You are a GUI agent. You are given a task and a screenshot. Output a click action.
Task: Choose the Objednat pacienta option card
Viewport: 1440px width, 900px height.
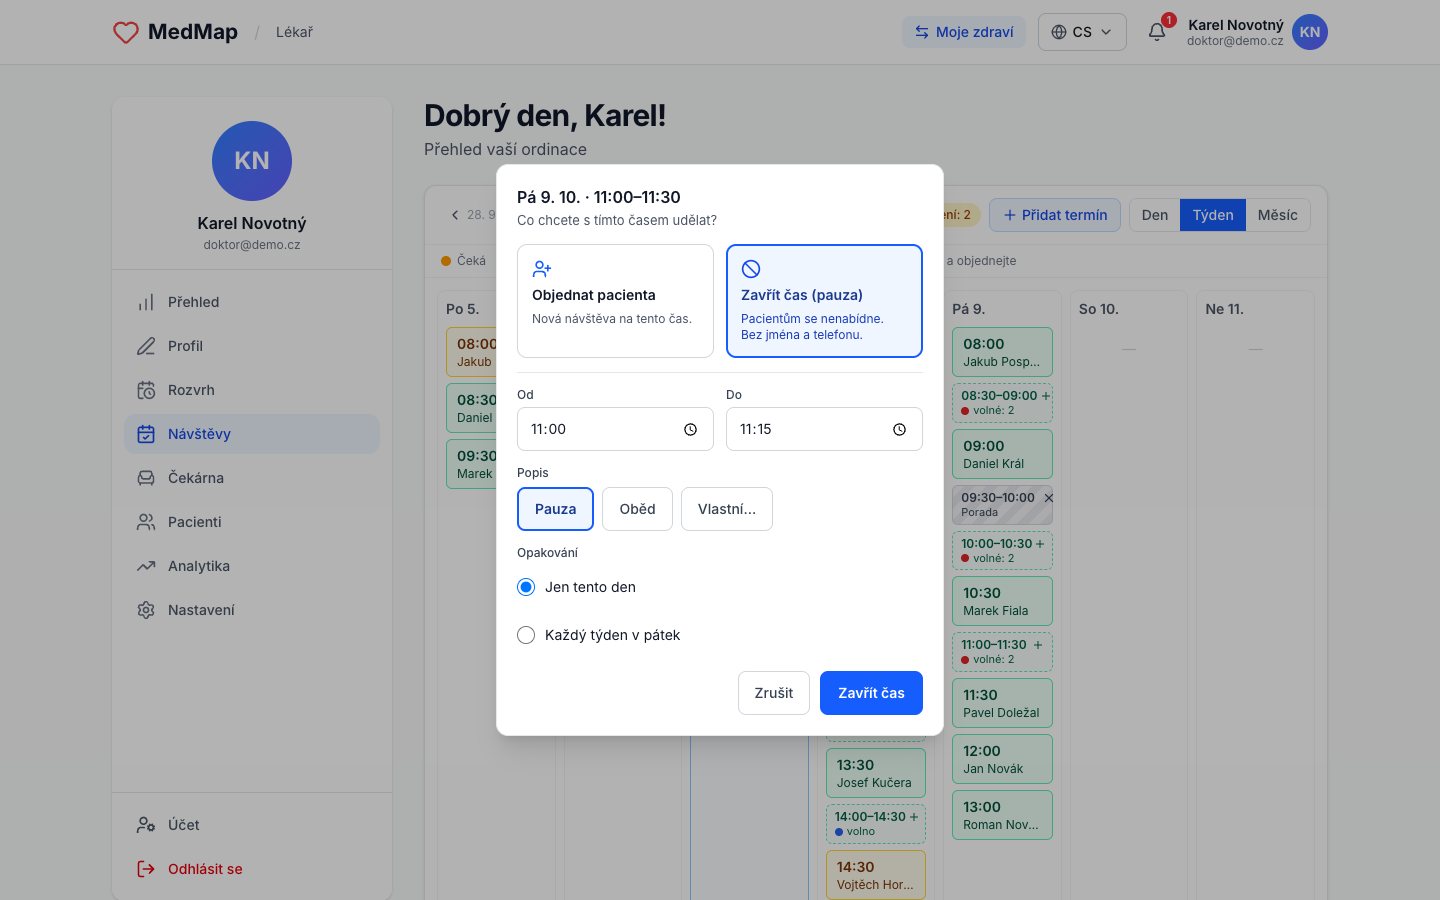click(615, 301)
